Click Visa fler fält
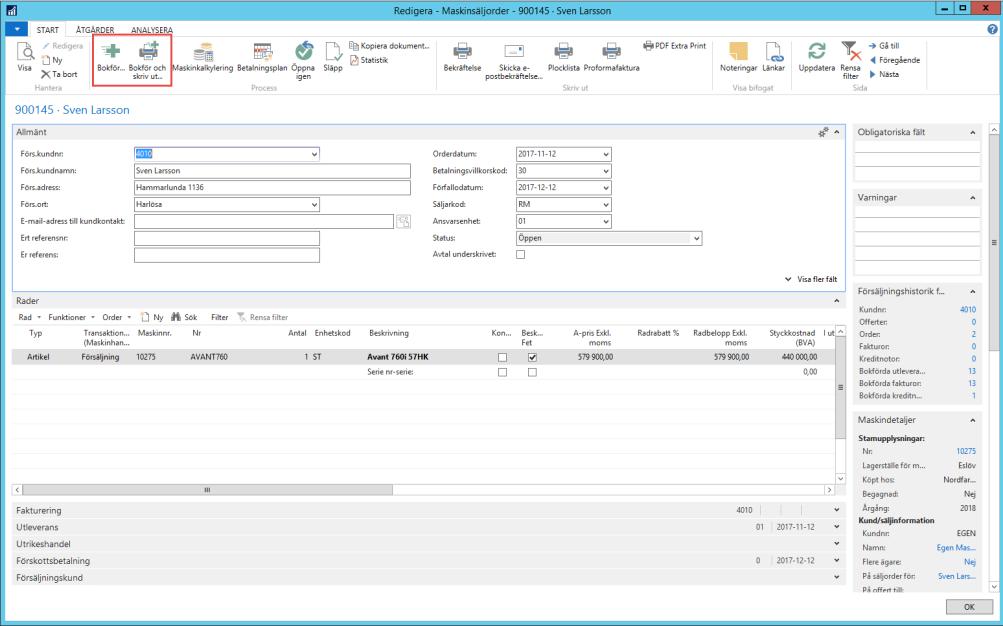The height and width of the screenshot is (626, 1003). pyautogui.click(x=811, y=279)
